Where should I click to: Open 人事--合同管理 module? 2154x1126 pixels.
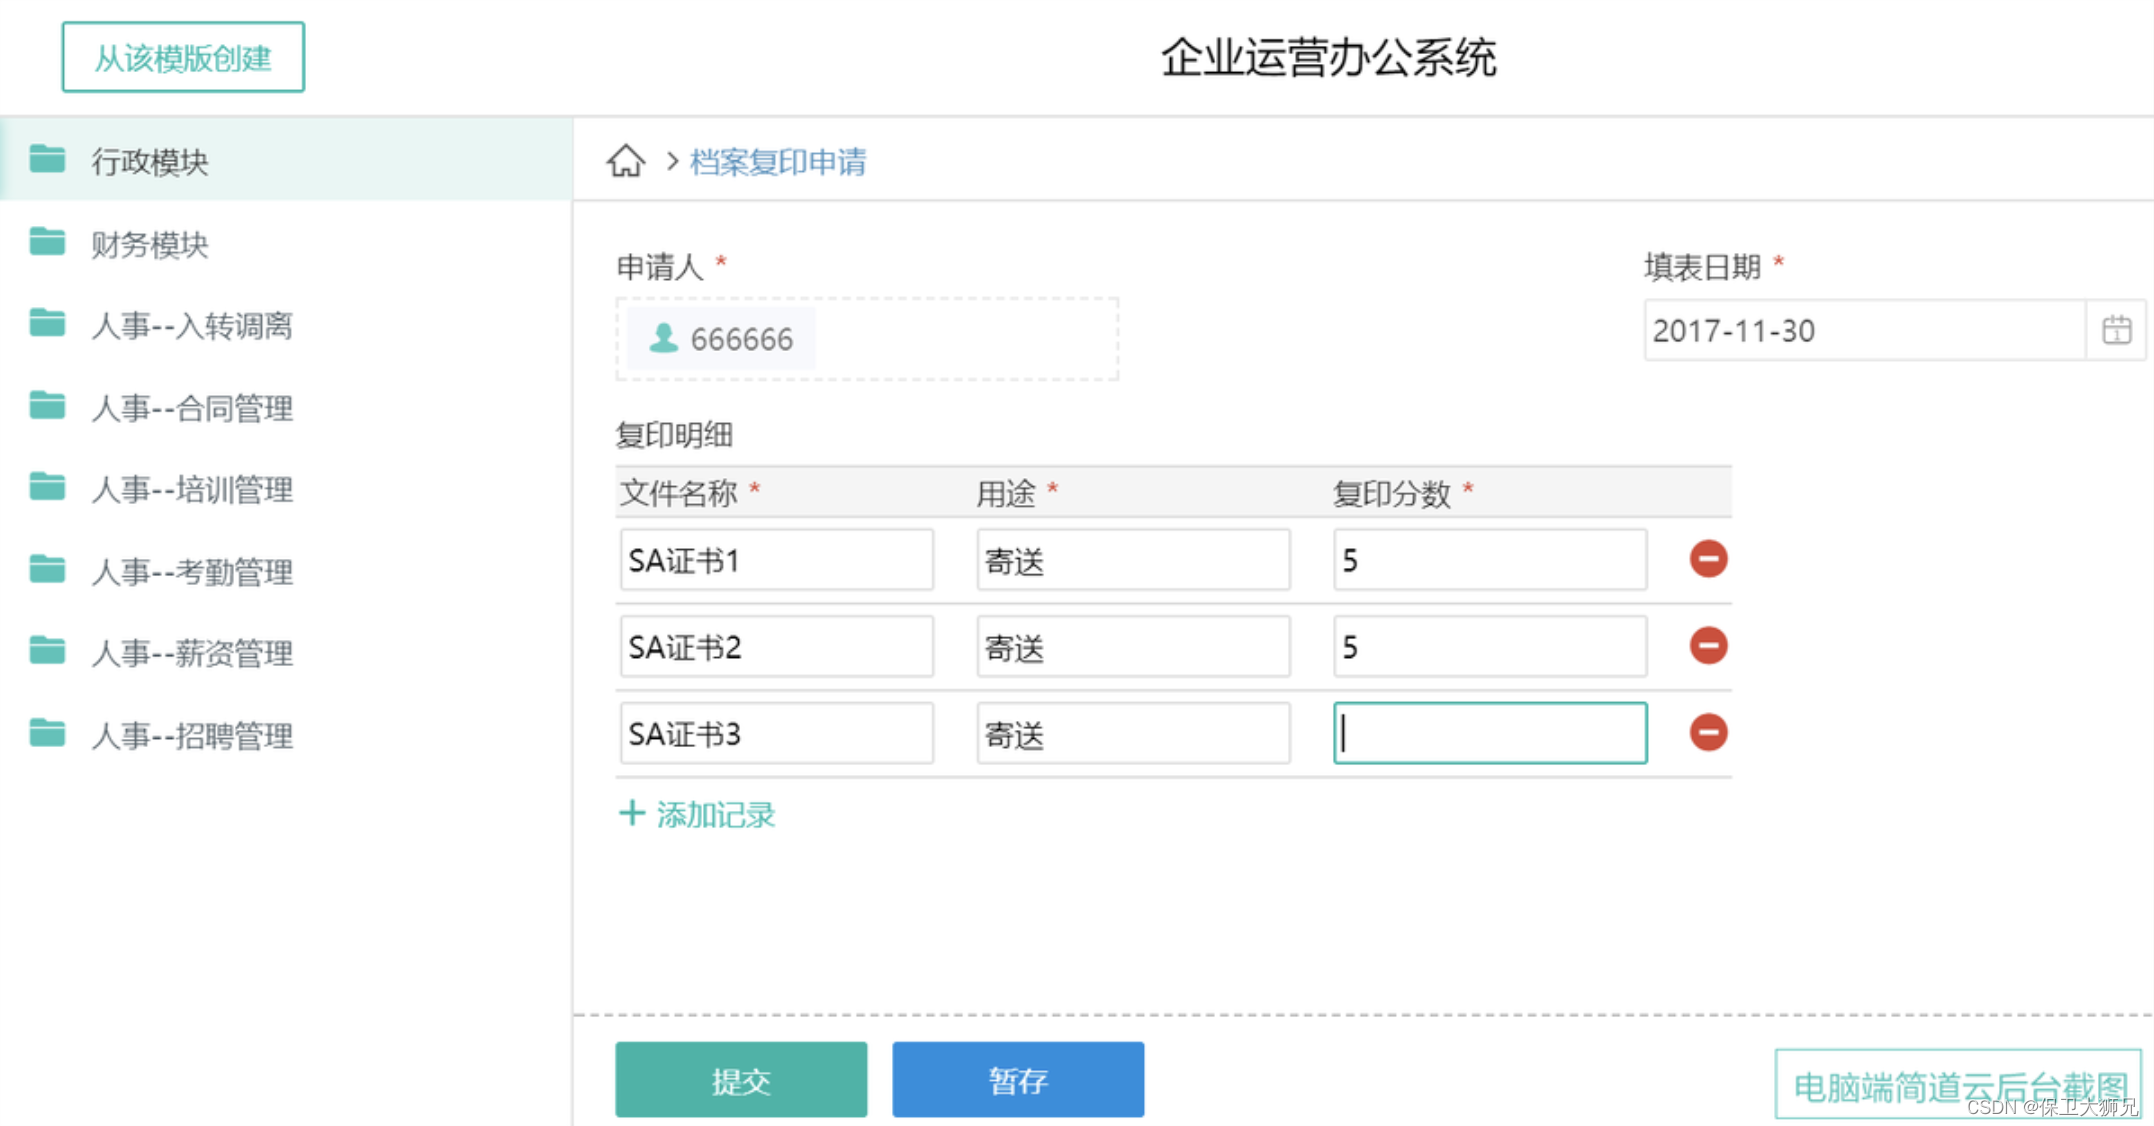pyautogui.click(x=191, y=408)
